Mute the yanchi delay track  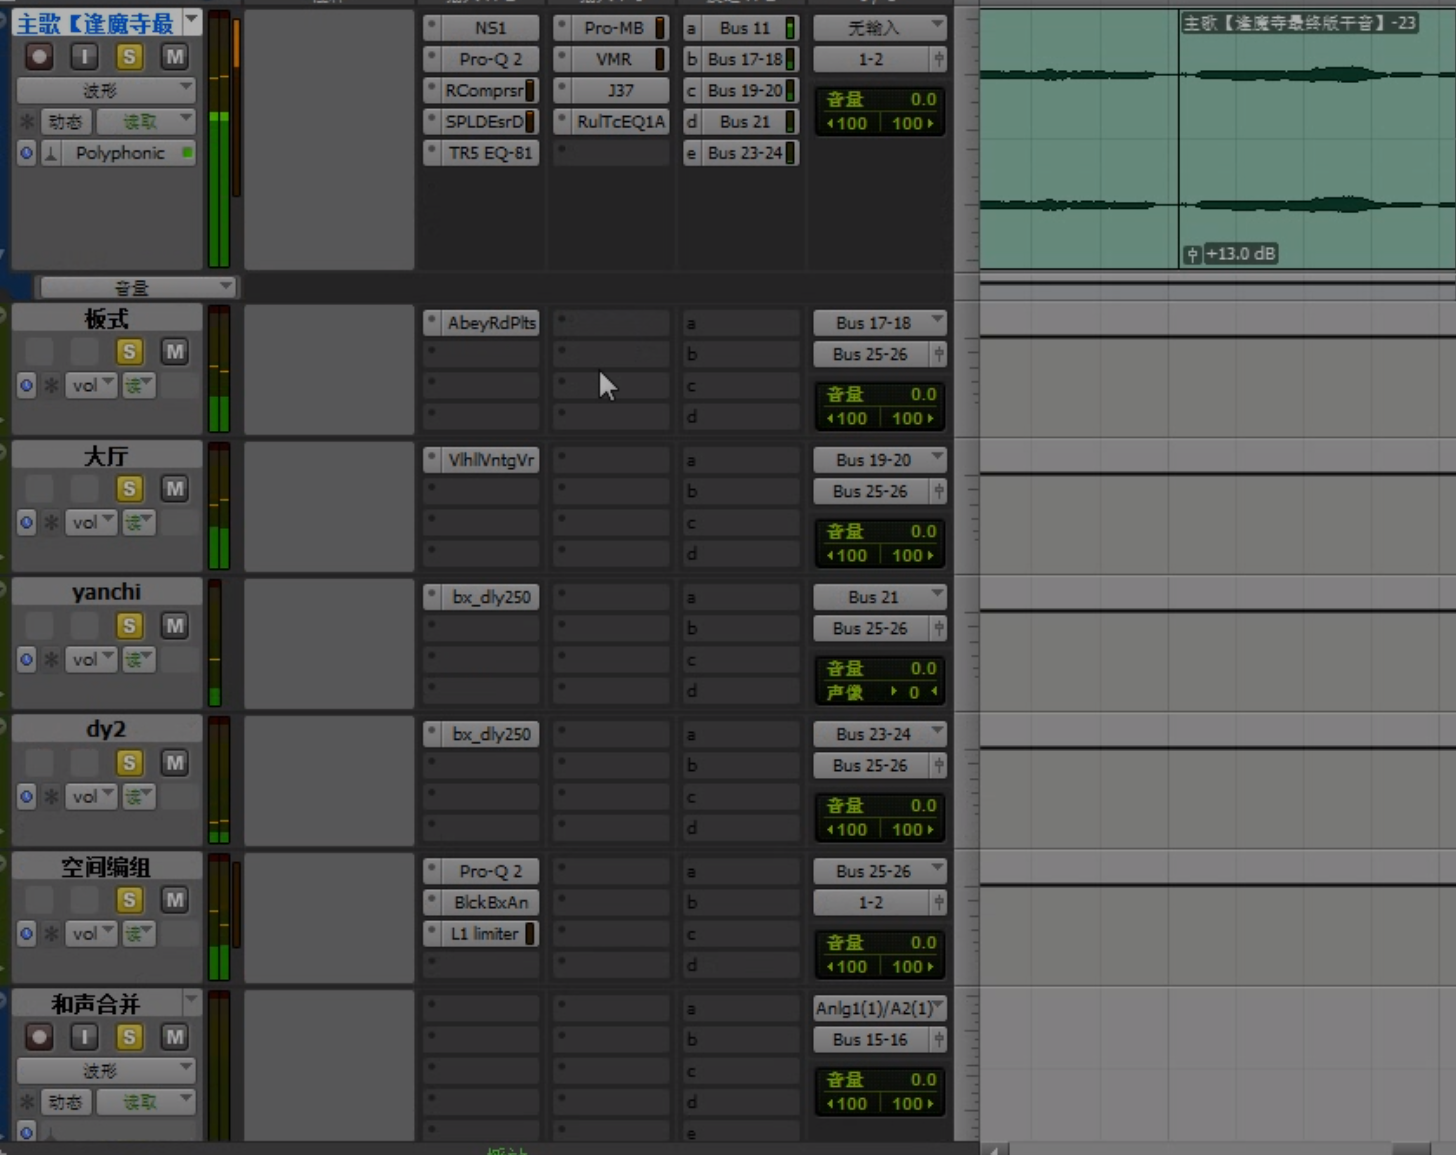[x=175, y=625]
